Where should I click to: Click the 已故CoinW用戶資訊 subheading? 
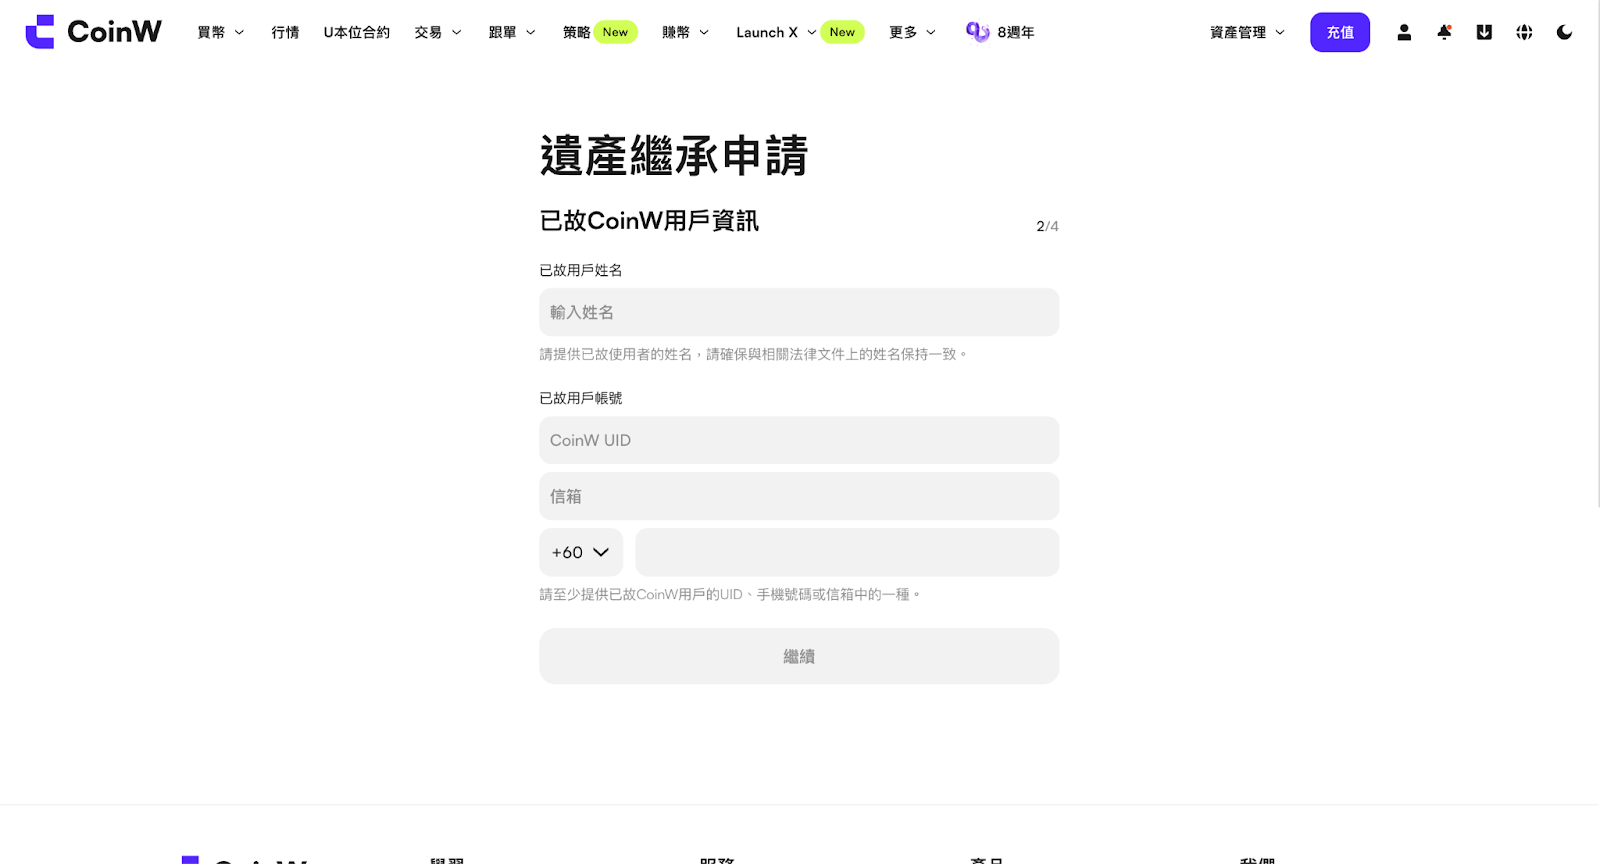(x=649, y=221)
